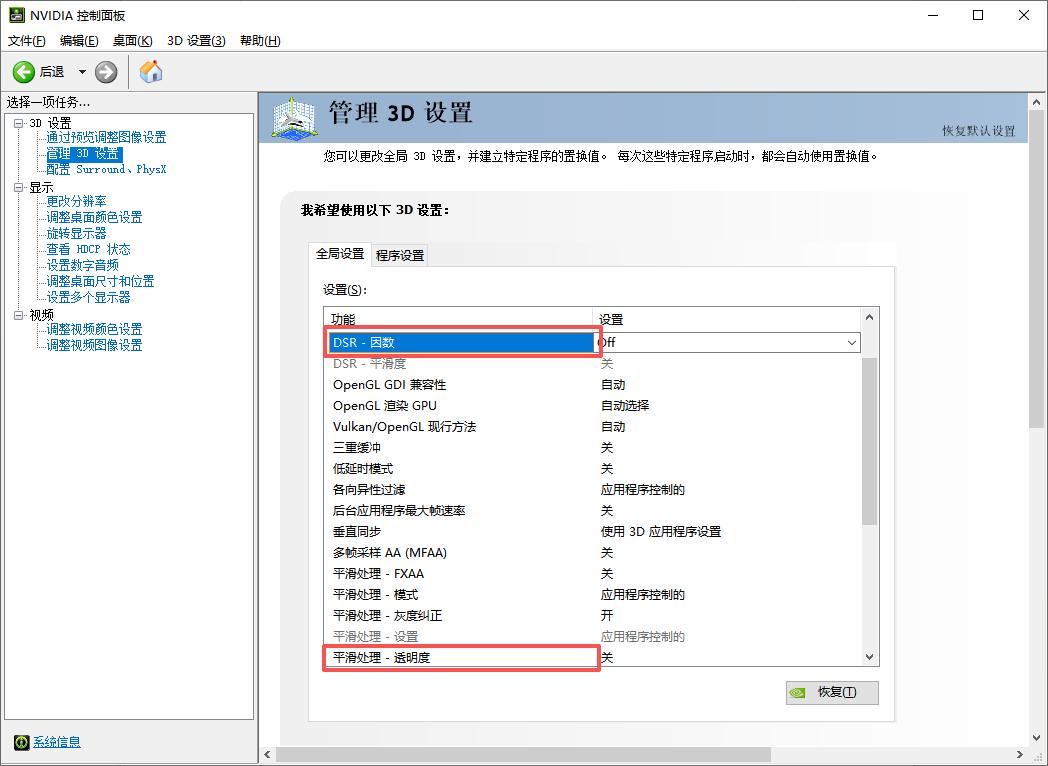Select the 三重缓冲 setting row

tap(594, 447)
